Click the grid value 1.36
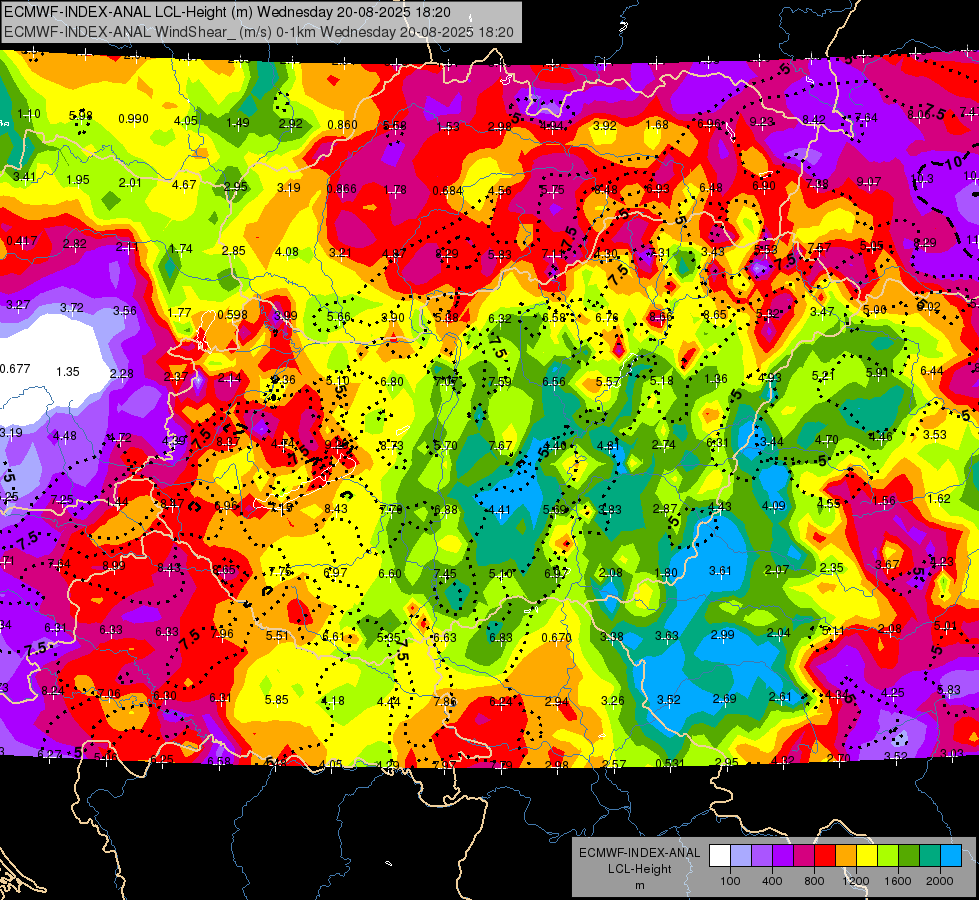 point(716,378)
